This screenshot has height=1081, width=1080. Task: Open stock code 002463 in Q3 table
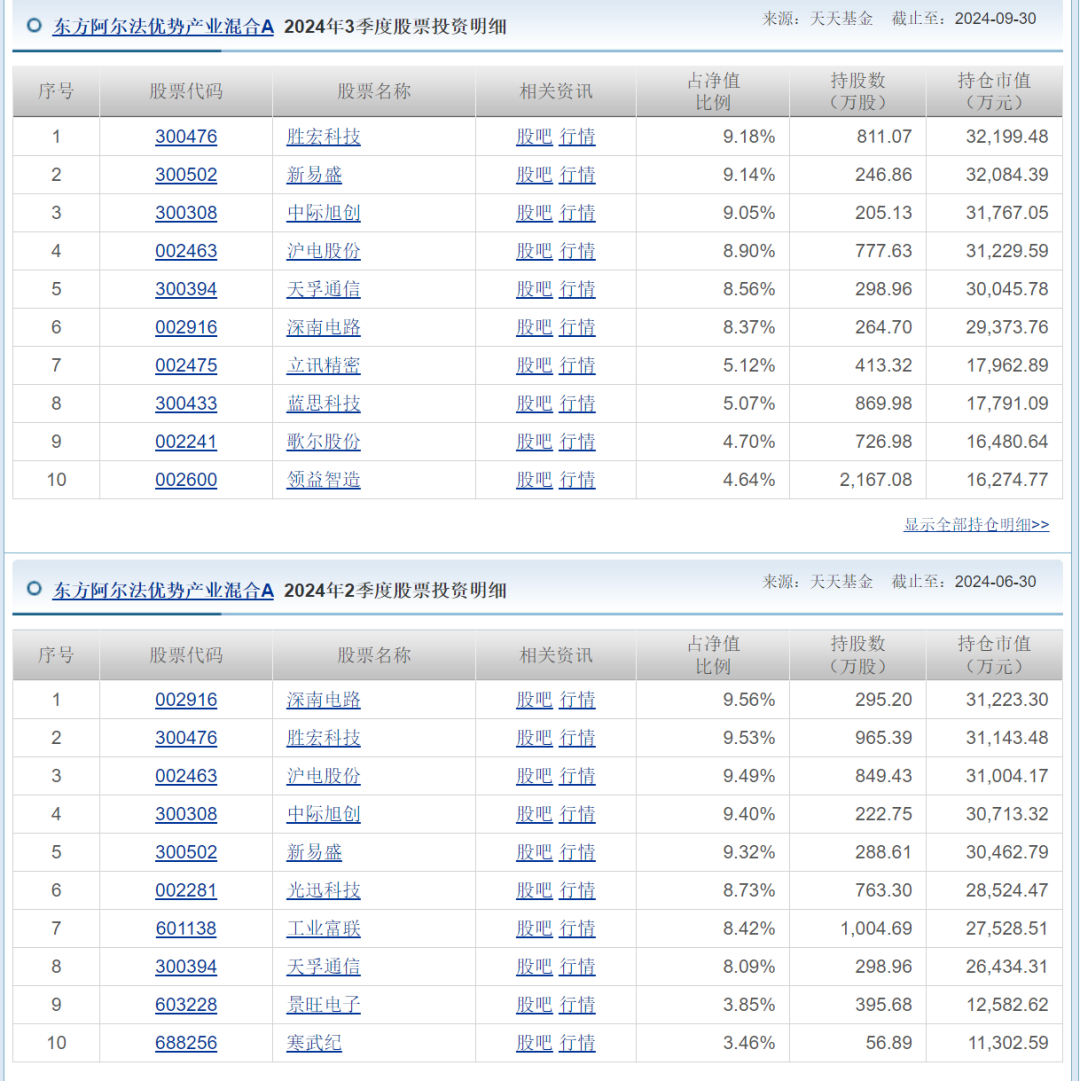point(186,251)
